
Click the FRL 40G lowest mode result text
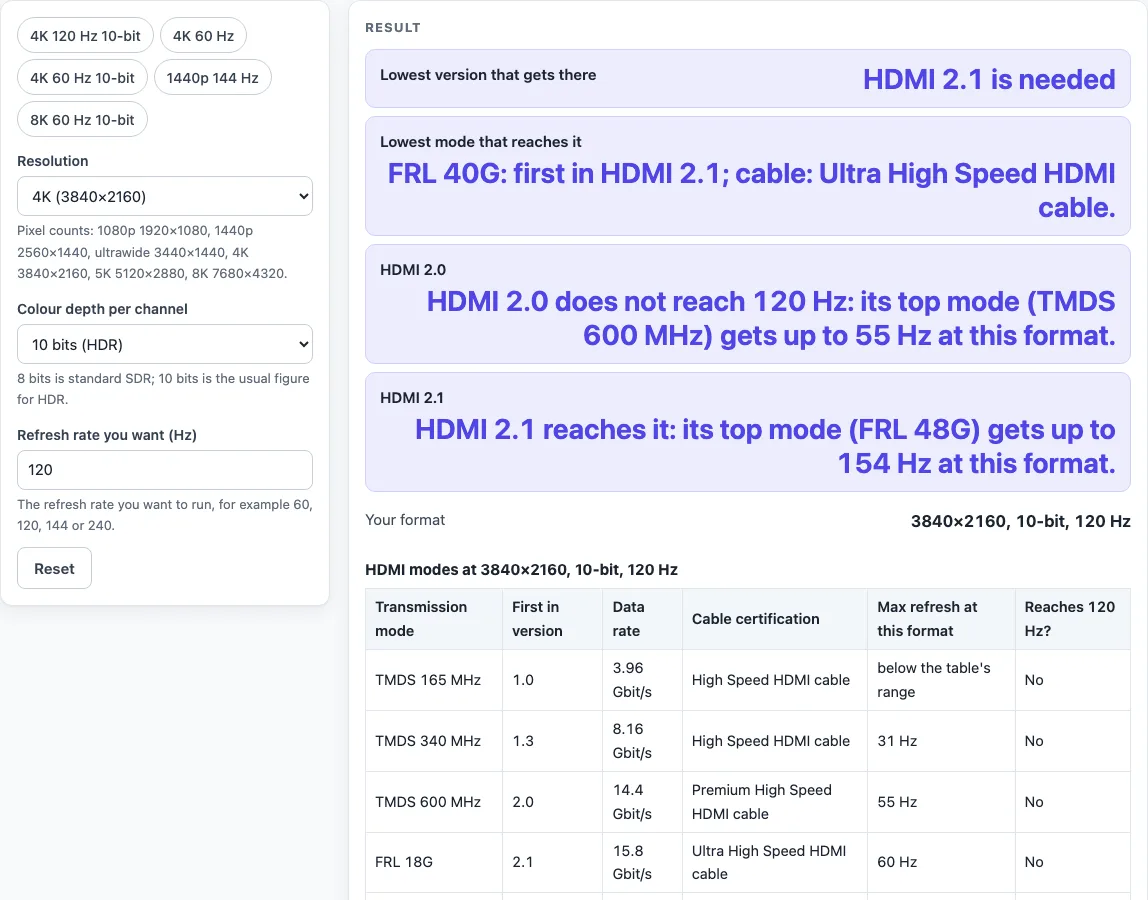[x=751, y=190]
